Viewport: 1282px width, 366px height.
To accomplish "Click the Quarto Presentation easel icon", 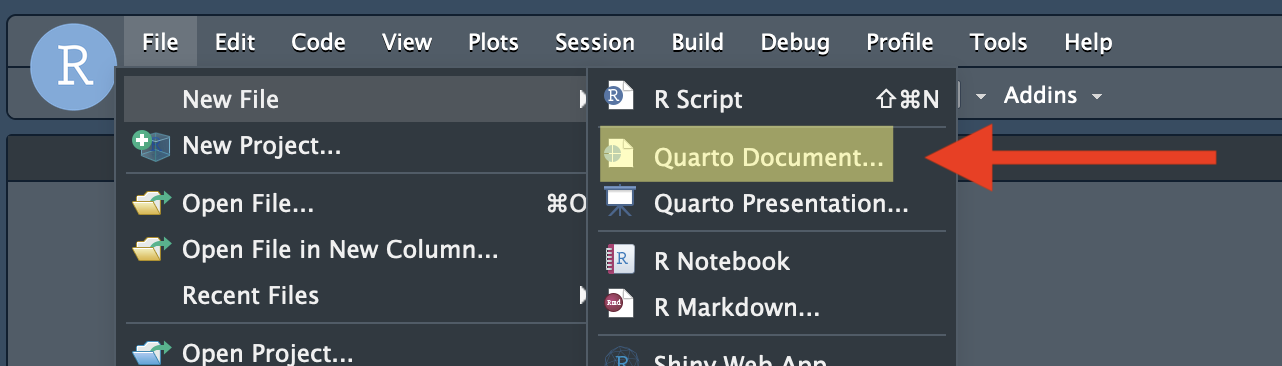I will [x=619, y=202].
